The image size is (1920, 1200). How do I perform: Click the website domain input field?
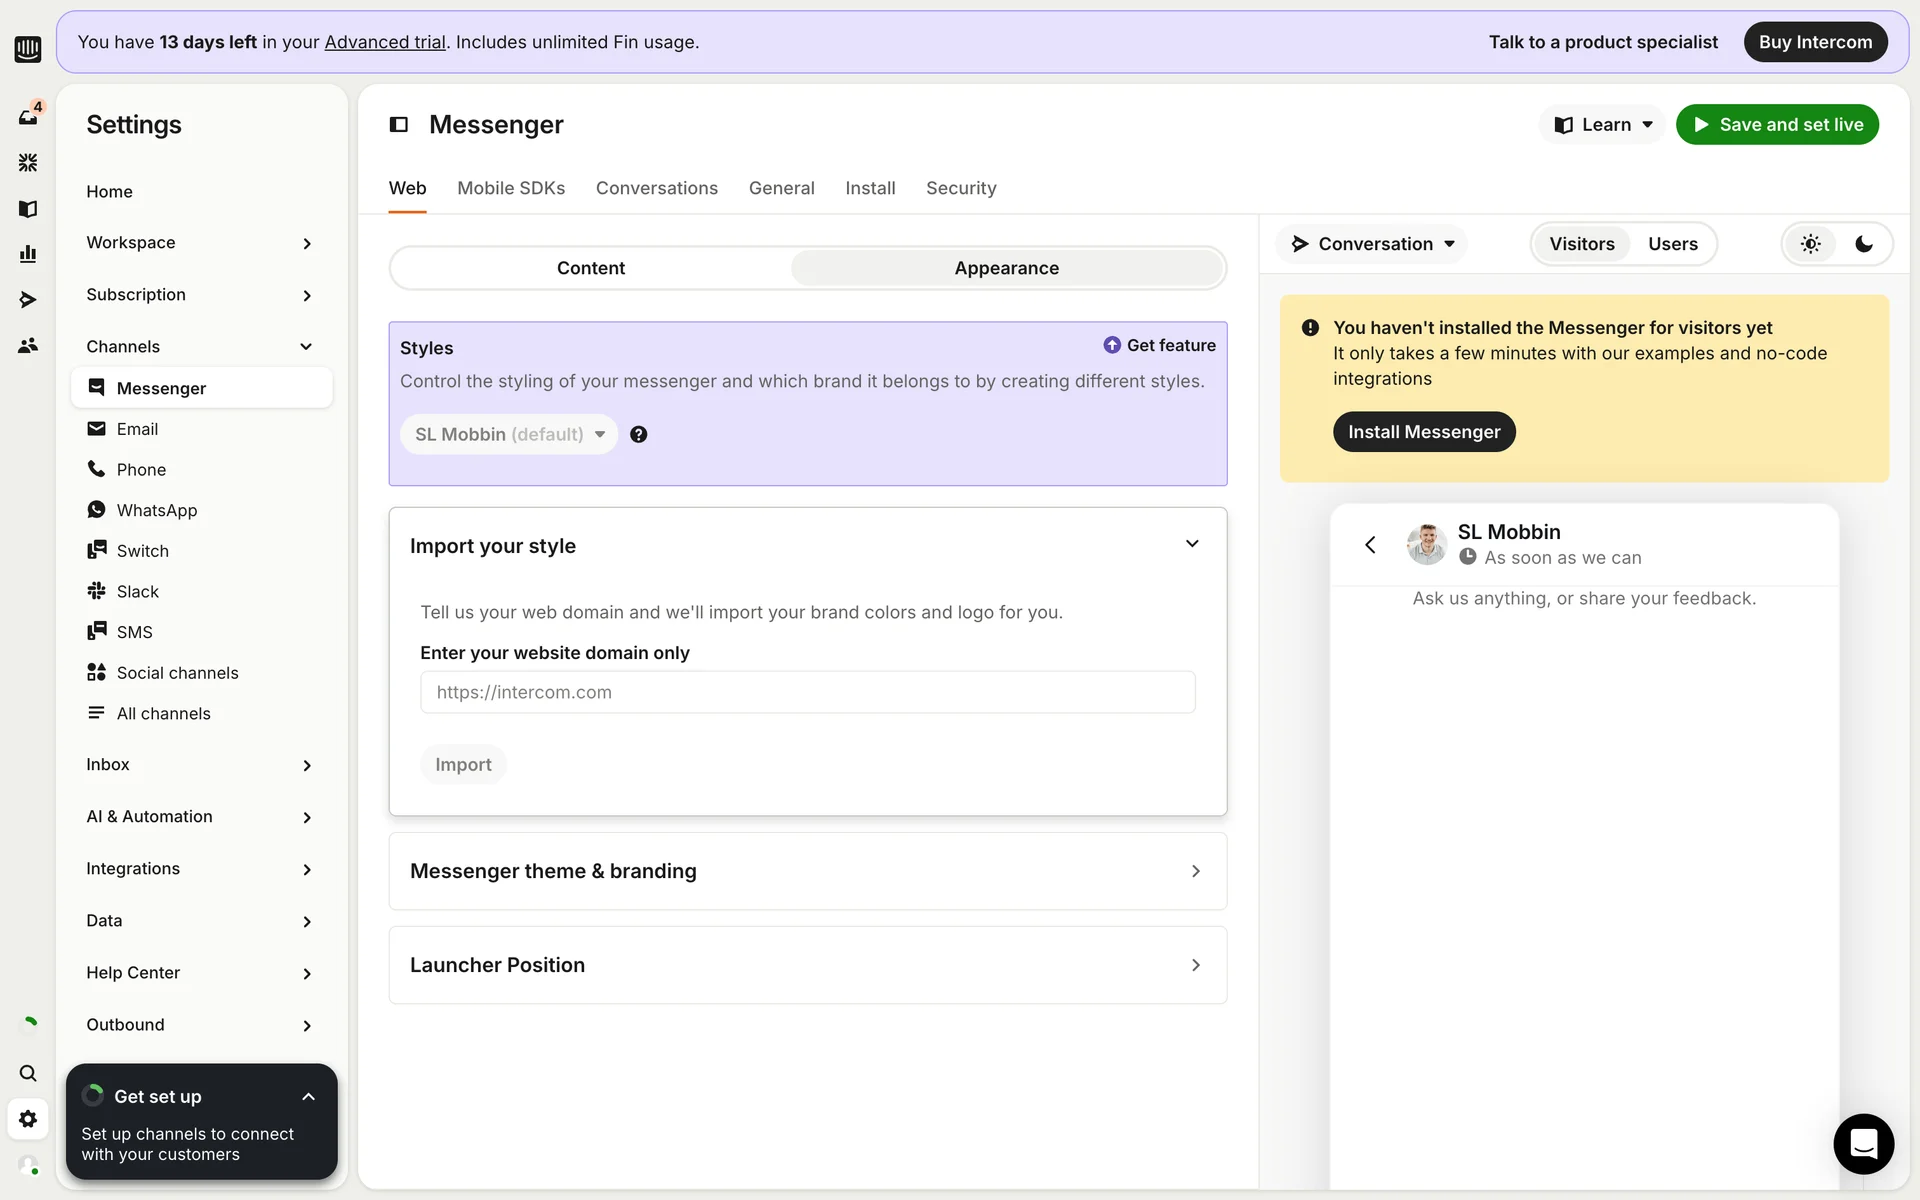[x=807, y=692]
